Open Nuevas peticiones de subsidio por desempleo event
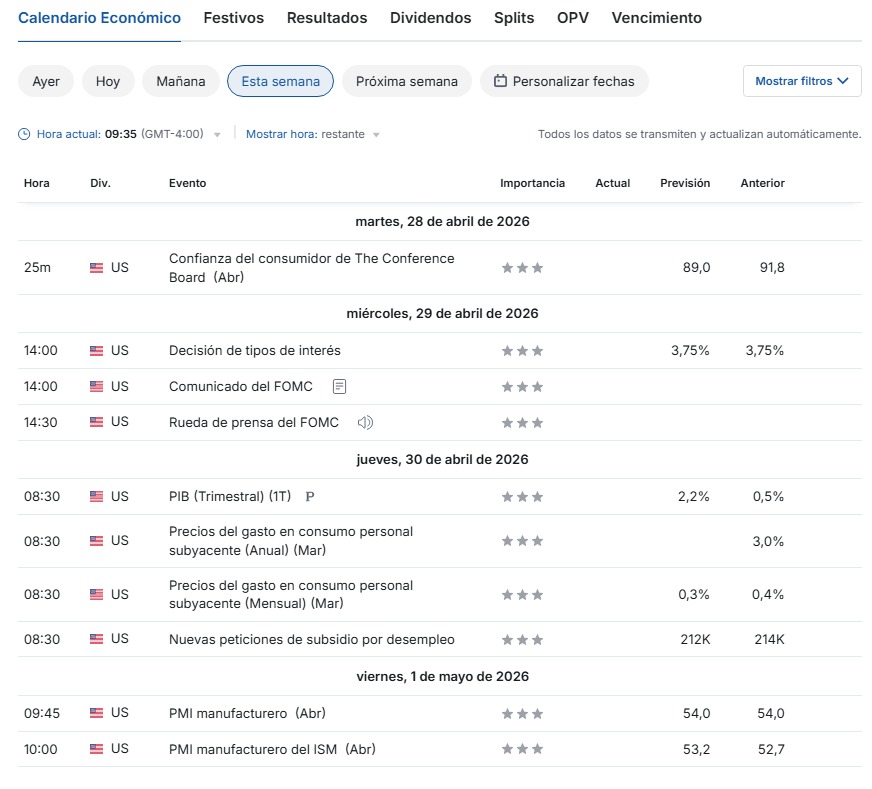Screen dimensions: 872x789 click(311, 639)
